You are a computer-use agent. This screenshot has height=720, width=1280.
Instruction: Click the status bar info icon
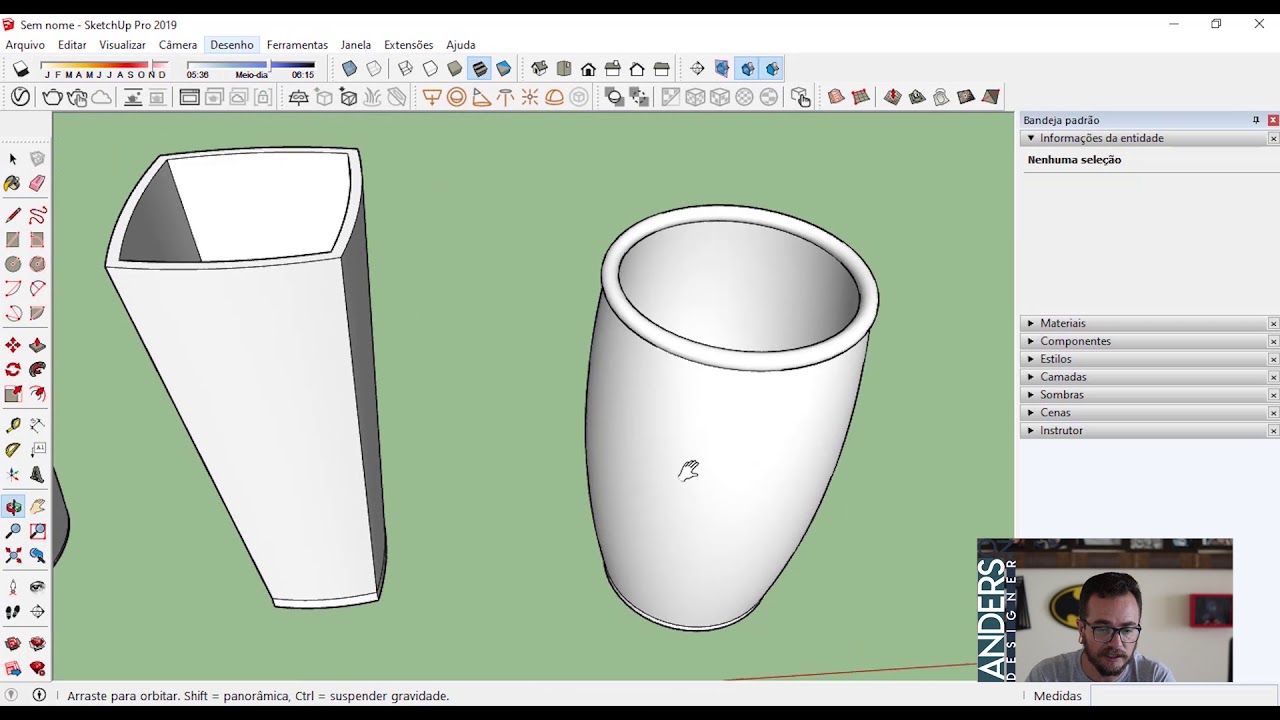pyautogui.click(x=39, y=695)
